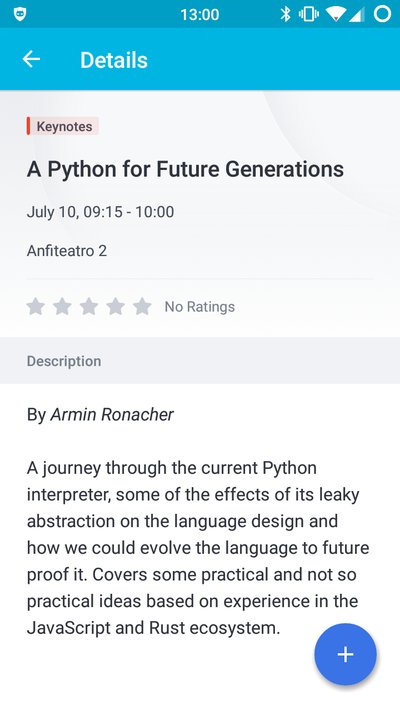Tap the No Ratings label

pos(200,307)
